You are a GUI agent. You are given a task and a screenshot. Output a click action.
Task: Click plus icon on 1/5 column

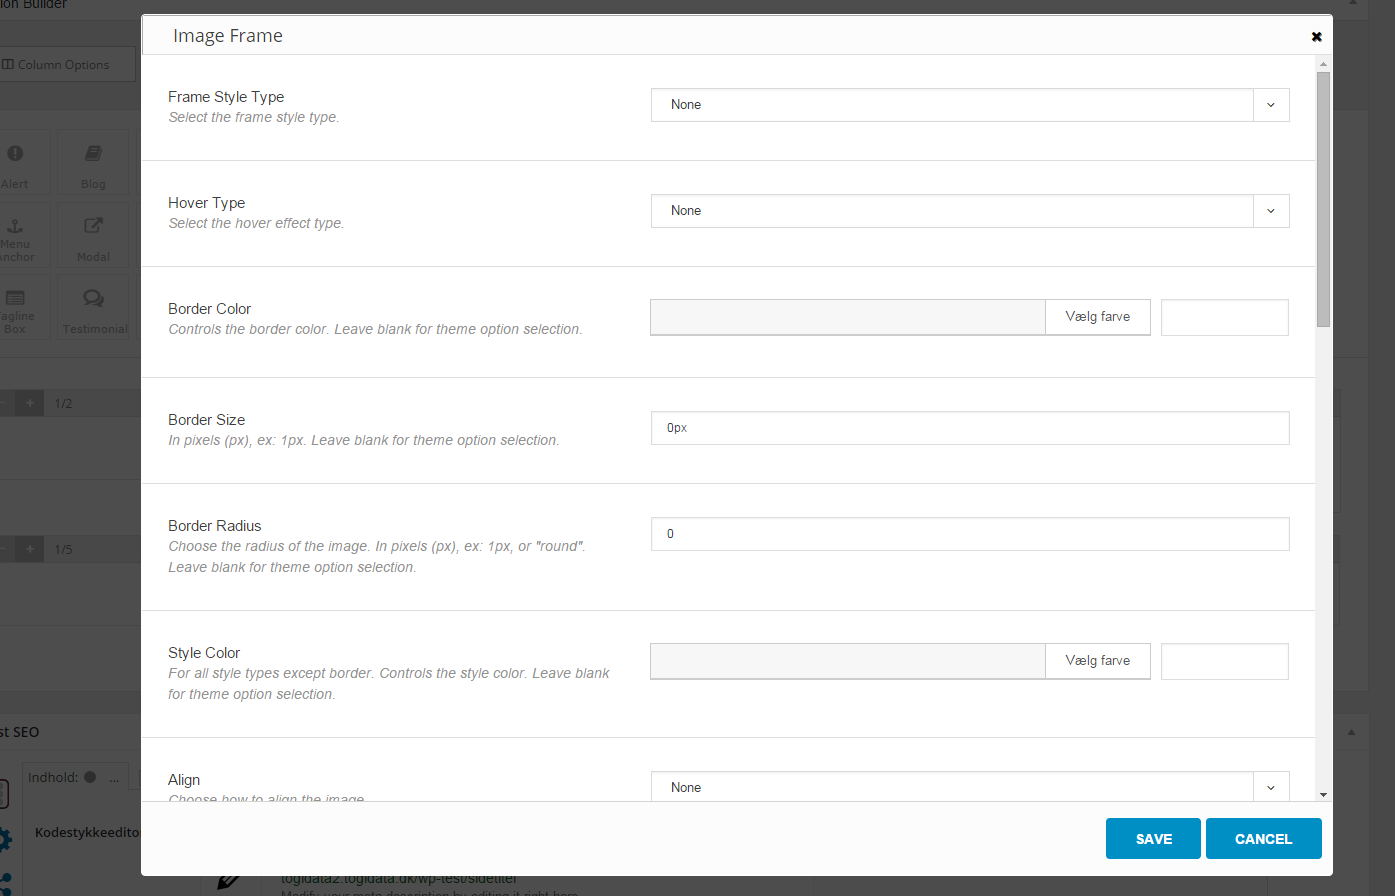click(30, 549)
